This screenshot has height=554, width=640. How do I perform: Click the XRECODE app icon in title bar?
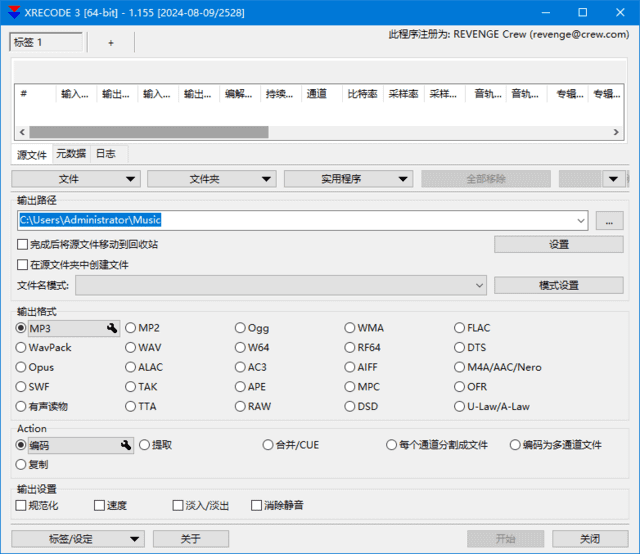(13, 13)
